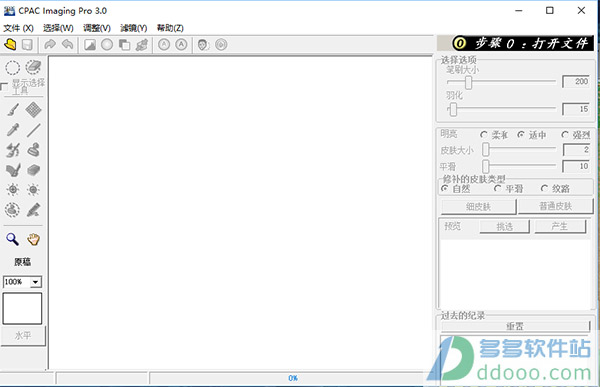Click the square contrast image toolbar icon

tap(90, 45)
